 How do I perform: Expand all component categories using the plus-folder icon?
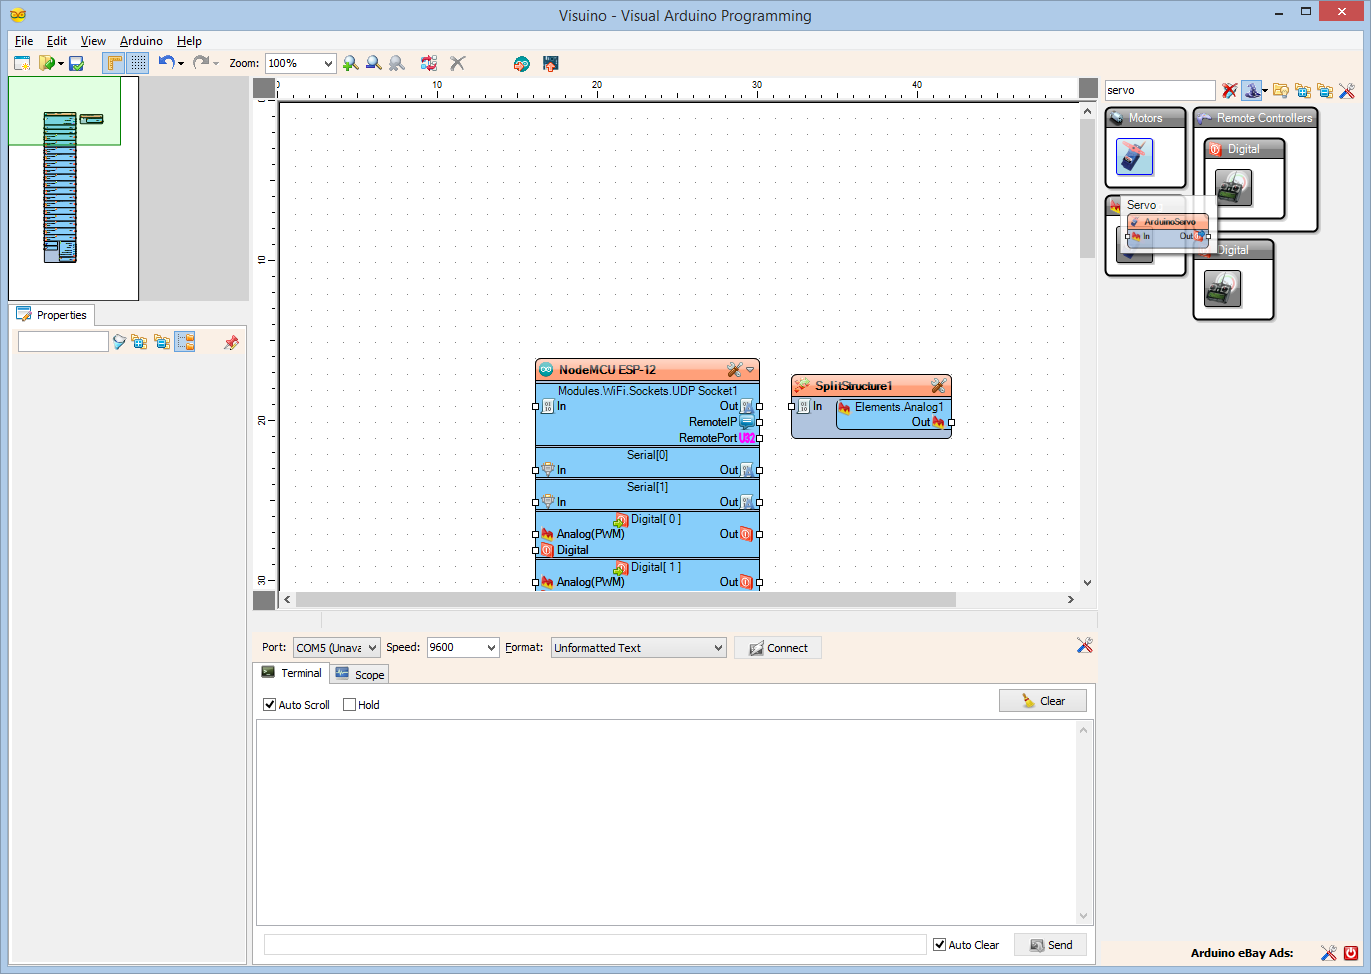point(1303,90)
